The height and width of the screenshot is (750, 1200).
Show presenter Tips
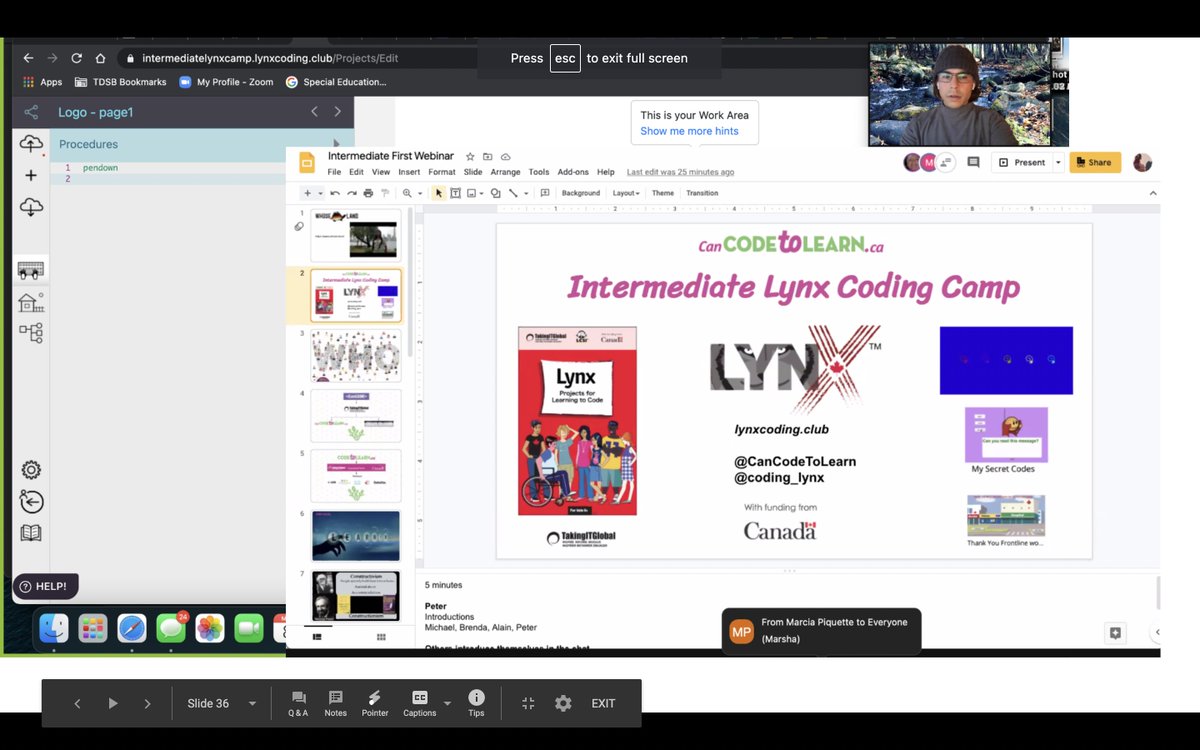click(x=476, y=703)
